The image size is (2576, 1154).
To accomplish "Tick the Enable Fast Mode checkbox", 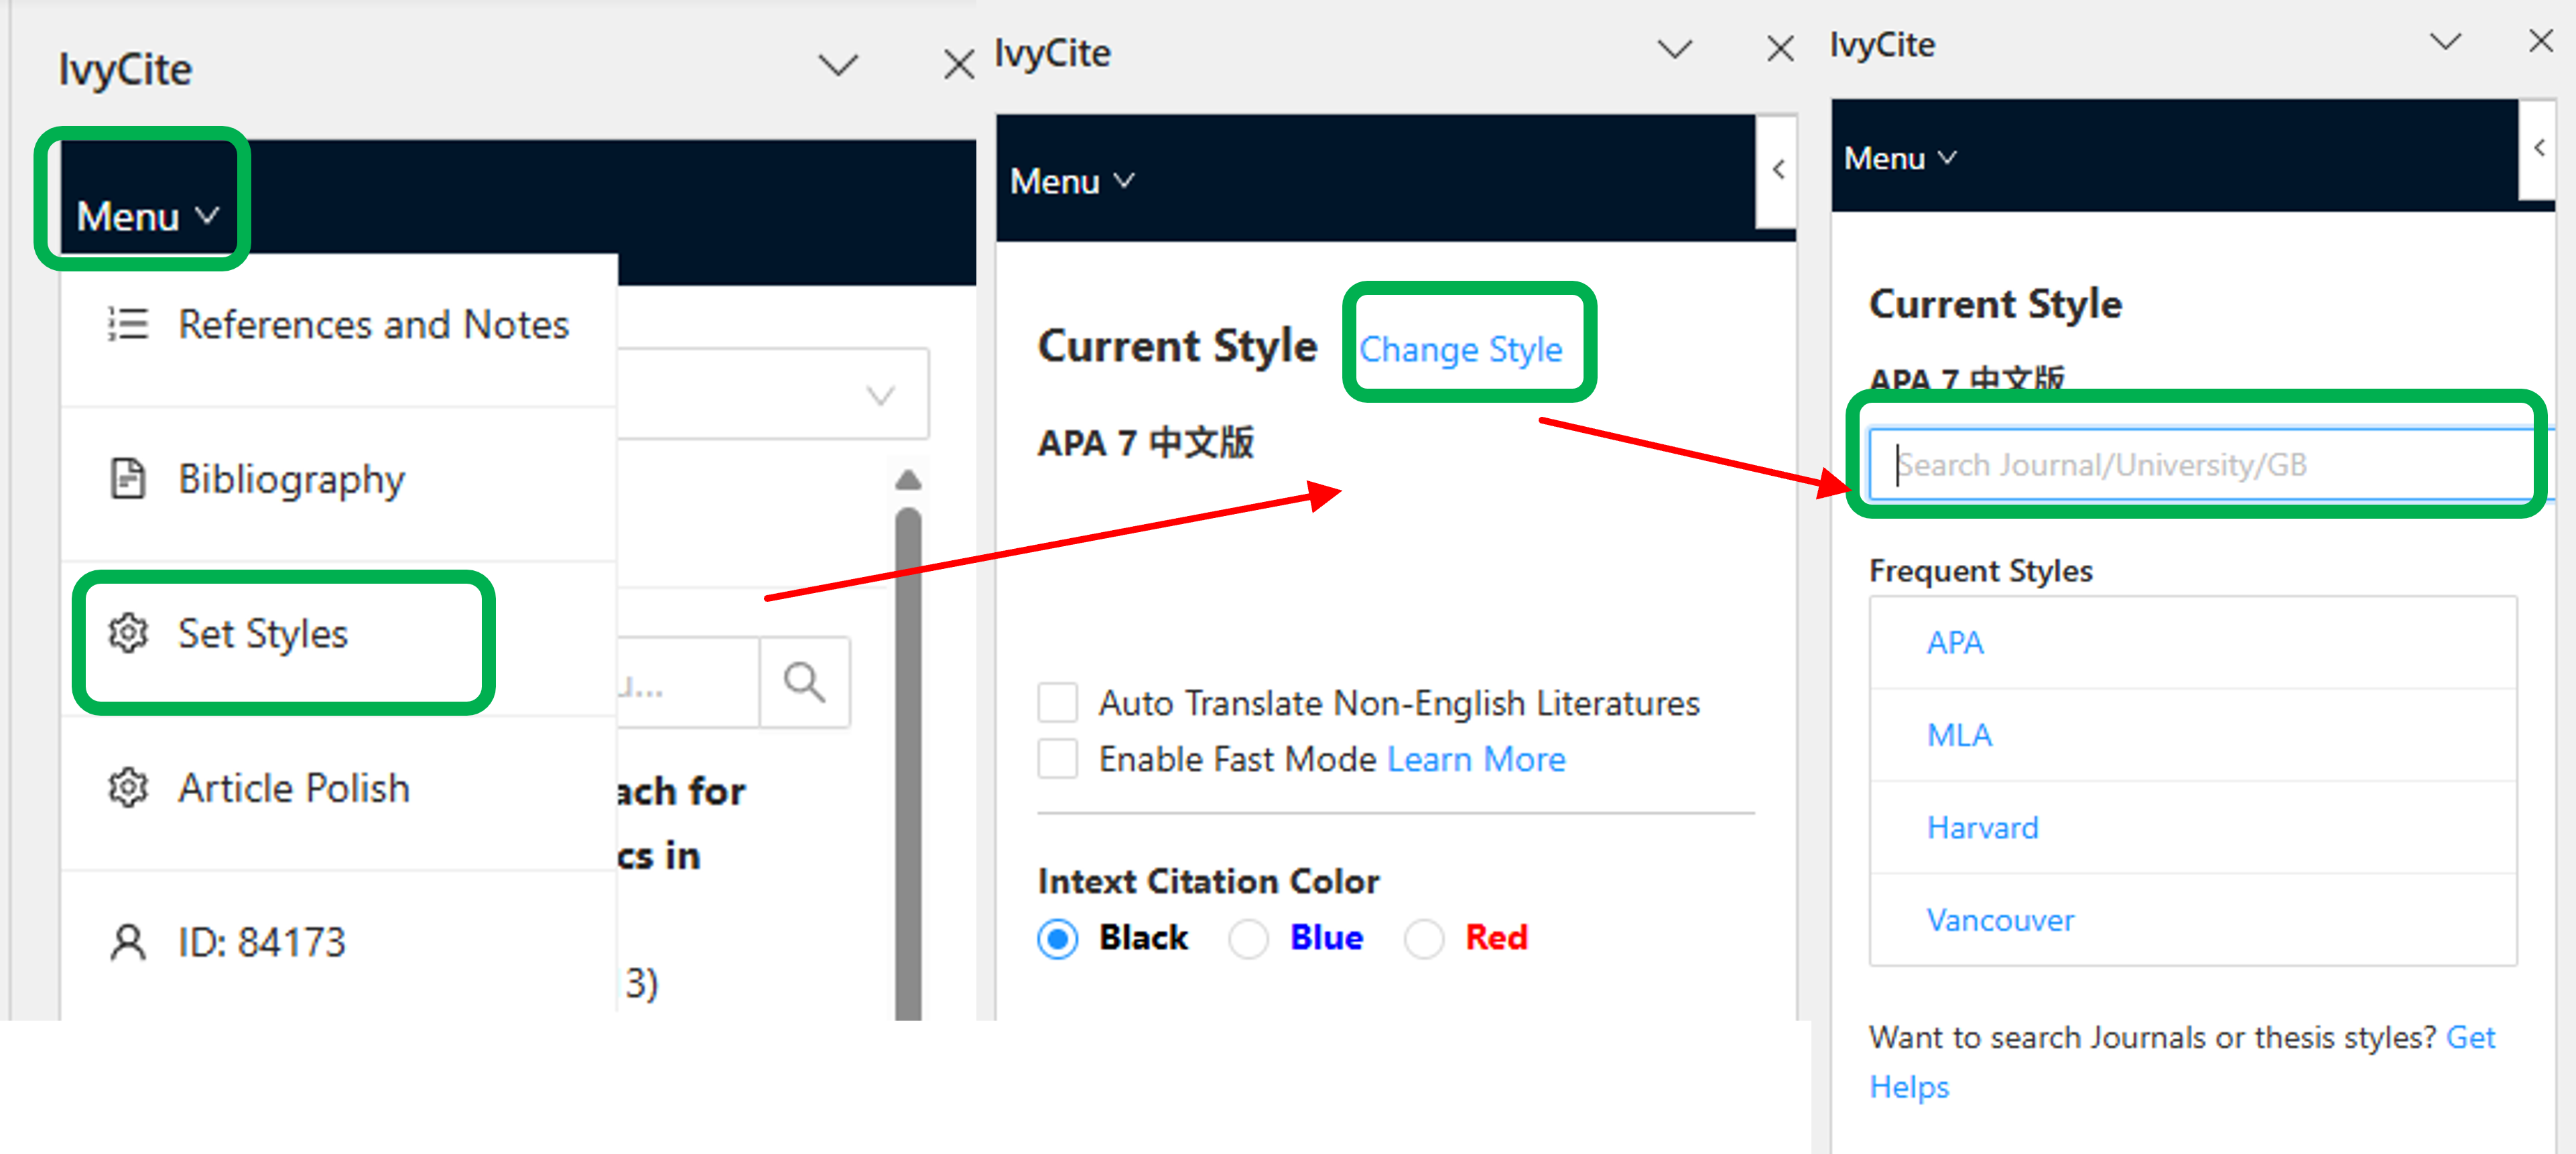I will pyautogui.click(x=1057, y=759).
